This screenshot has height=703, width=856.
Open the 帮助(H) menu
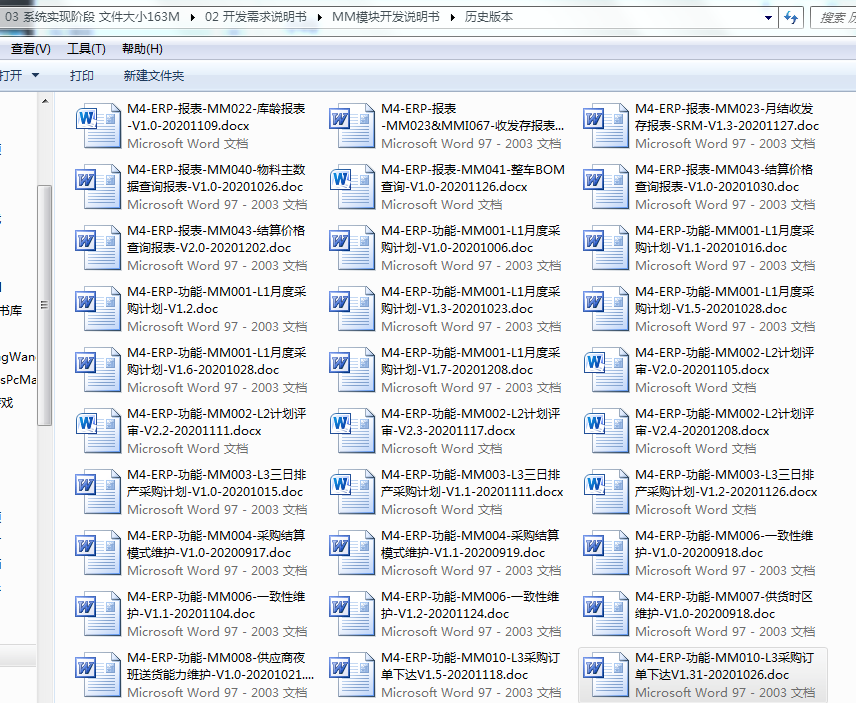142,49
